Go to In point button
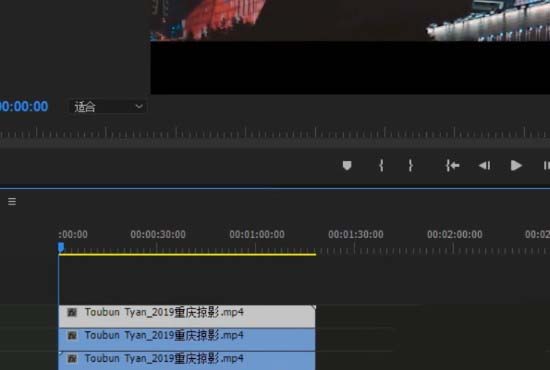The width and height of the screenshot is (550, 370). pos(452,166)
